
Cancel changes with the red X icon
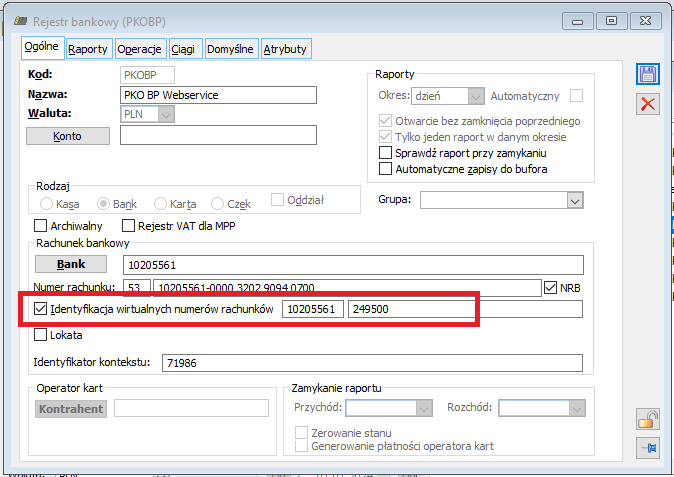coord(648,104)
